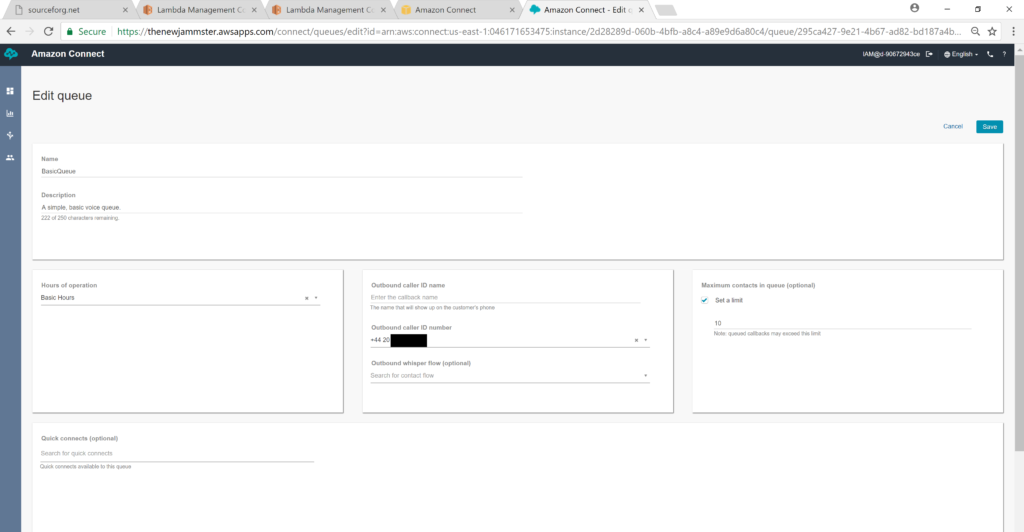Clear the outbound caller ID number with x
This screenshot has width=1024, height=532.
pyautogui.click(x=636, y=340)
